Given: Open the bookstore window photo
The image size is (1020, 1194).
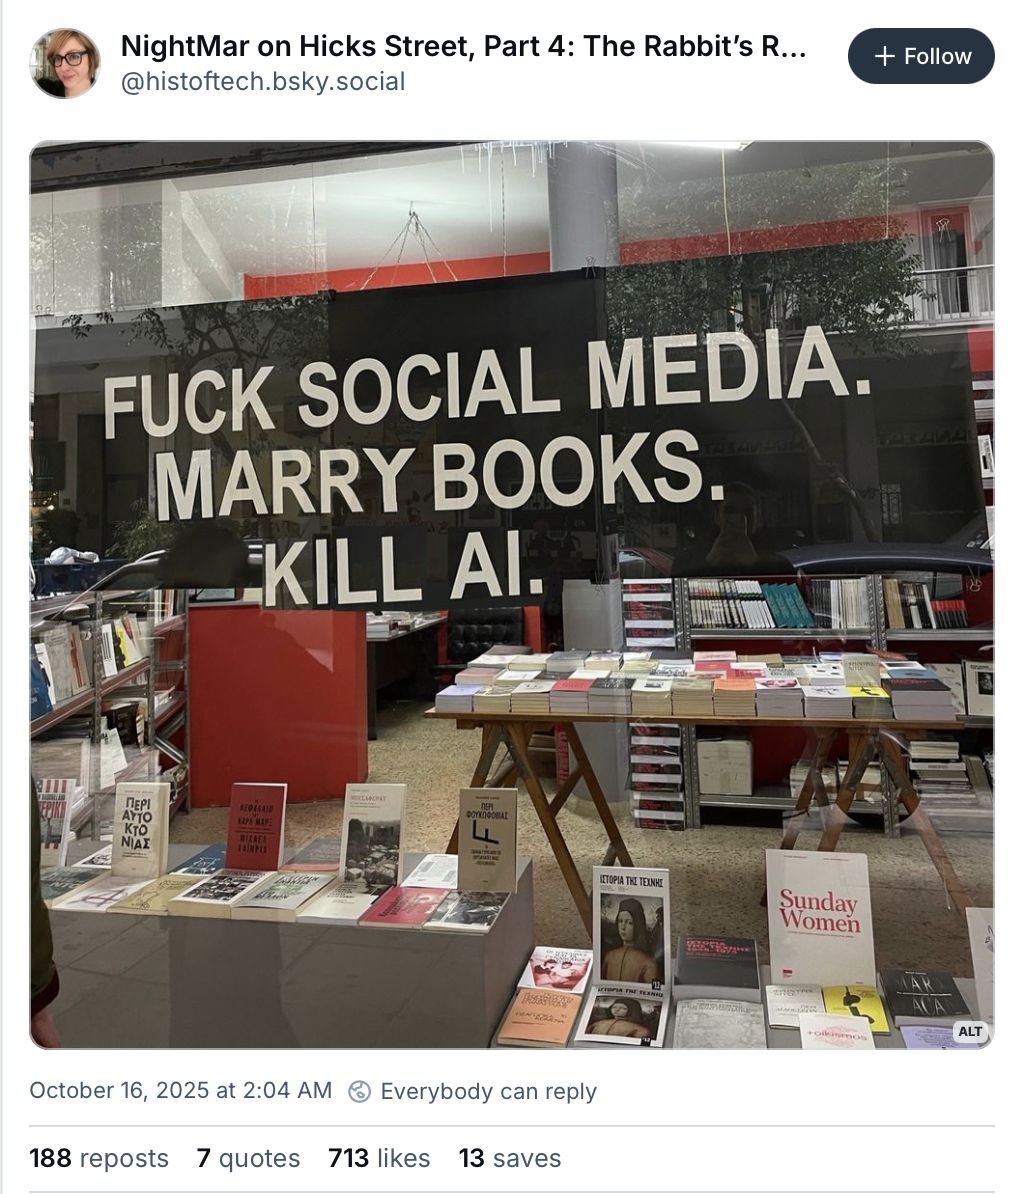Looking at the screenshot, I should click(511, 595).
